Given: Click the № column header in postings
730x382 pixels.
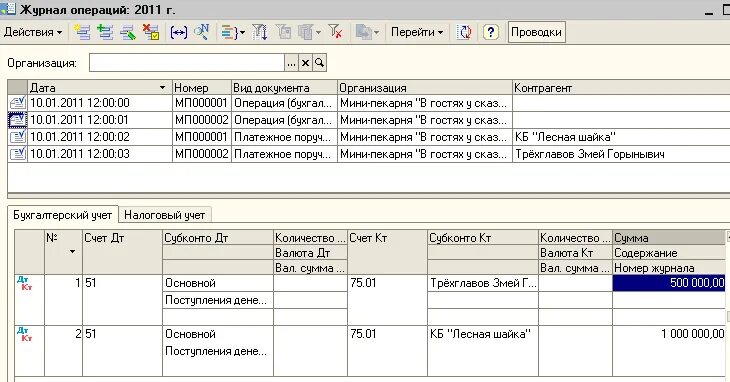Looking at the screenshot, I should coord(63,251).
